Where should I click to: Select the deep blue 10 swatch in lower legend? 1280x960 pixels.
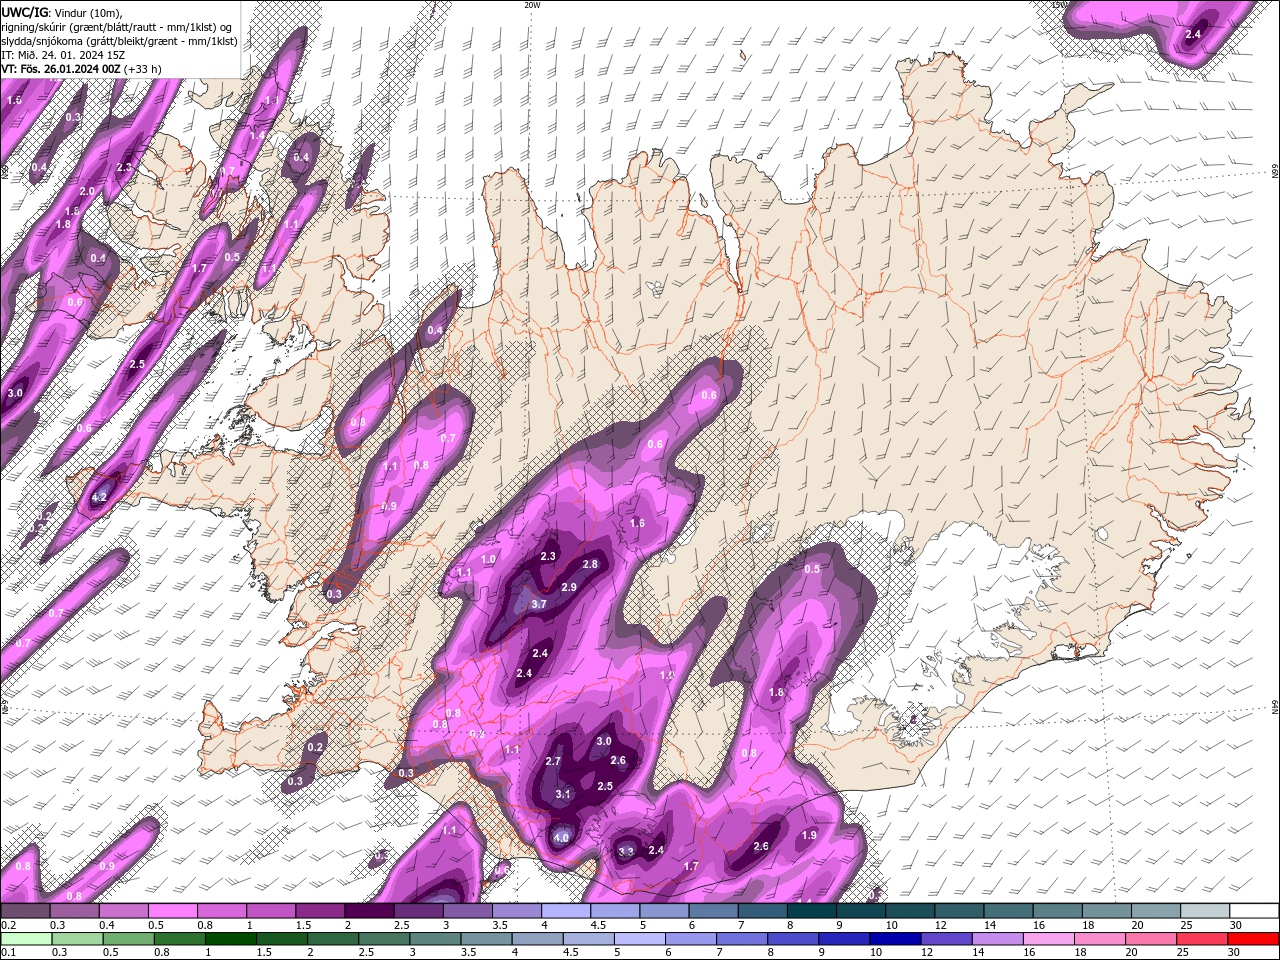coord(895,939)
